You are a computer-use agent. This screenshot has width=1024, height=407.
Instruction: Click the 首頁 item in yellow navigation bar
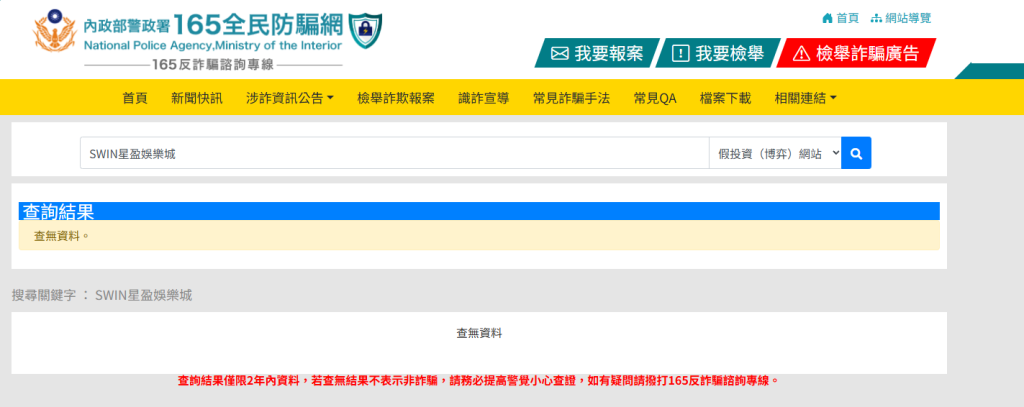pyautogui.click(x=135, y=98)
